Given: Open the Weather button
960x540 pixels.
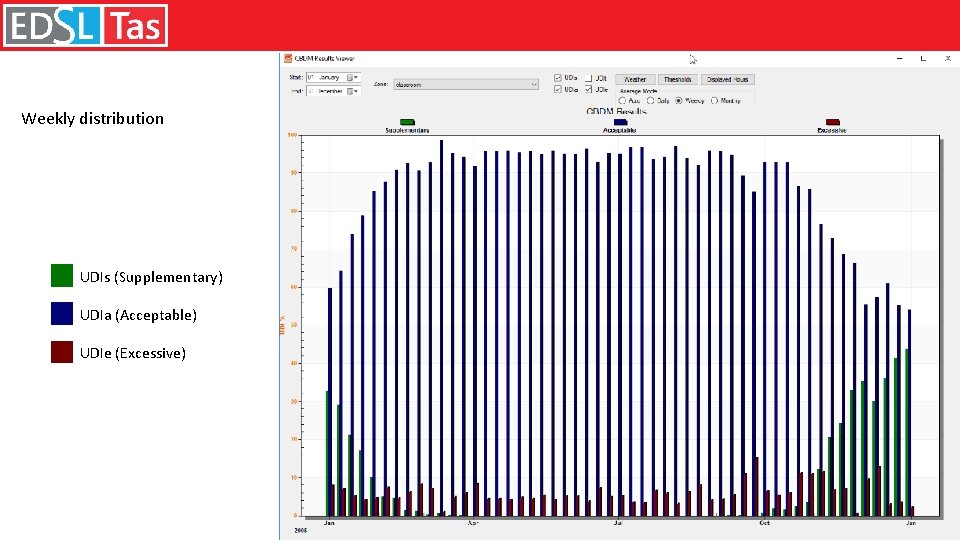Looking at the screenshot, I should (x=635, y=80).
